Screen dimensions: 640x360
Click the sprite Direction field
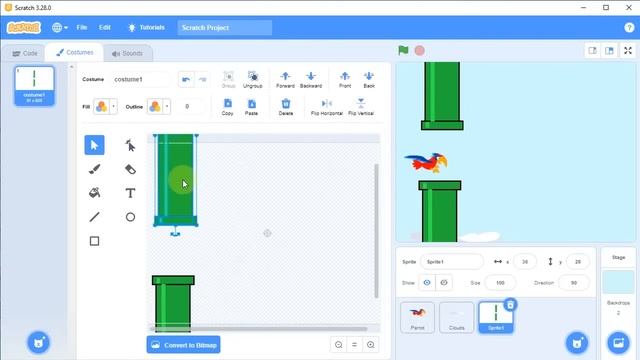[573, 282]
